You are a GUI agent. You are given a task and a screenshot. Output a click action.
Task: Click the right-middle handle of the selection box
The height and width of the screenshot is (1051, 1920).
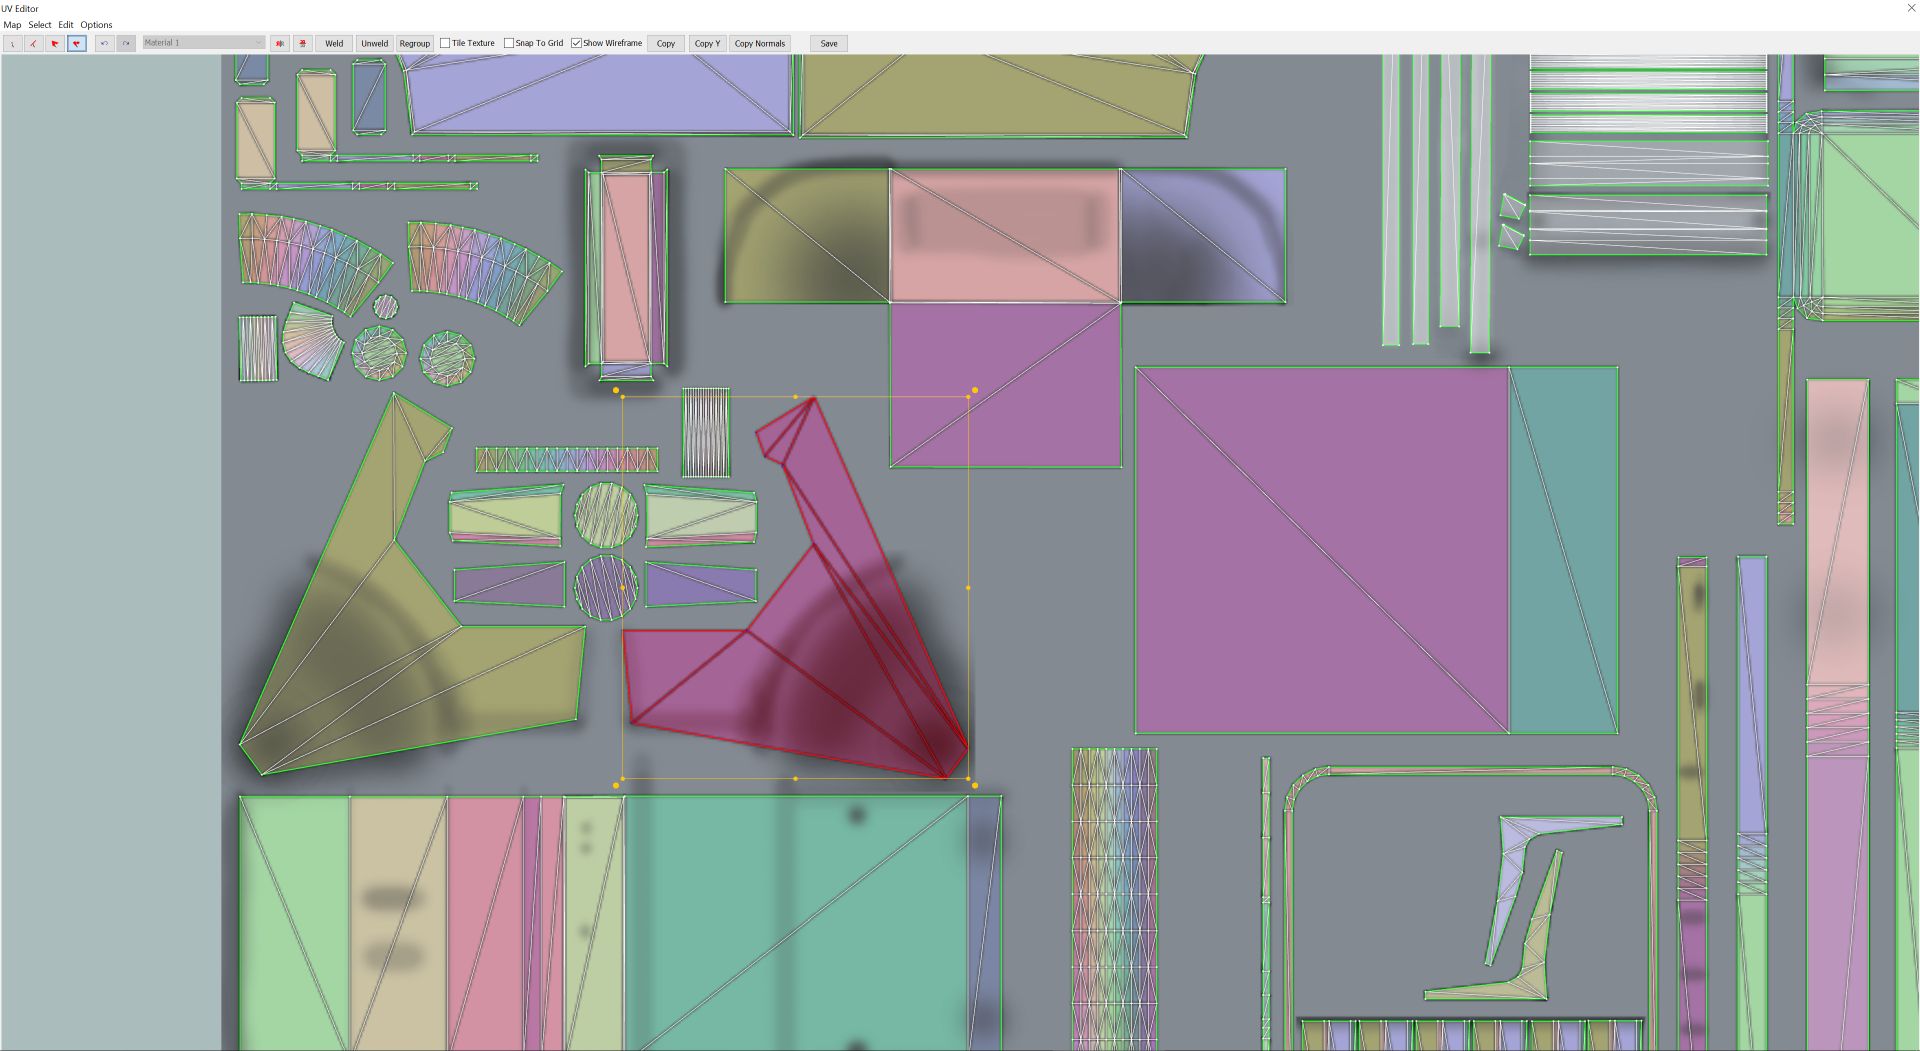(968, 588)
